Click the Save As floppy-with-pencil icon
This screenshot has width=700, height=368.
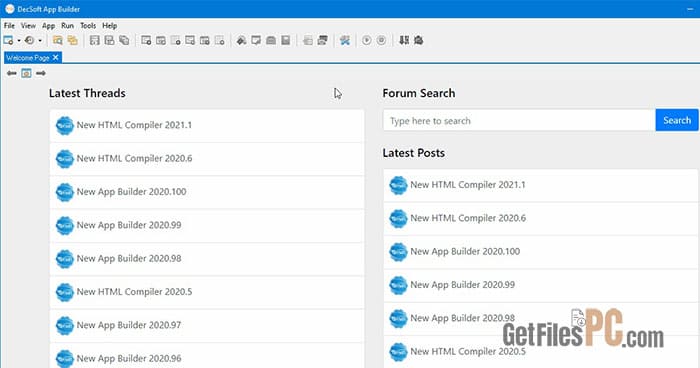tap(109, 40)
